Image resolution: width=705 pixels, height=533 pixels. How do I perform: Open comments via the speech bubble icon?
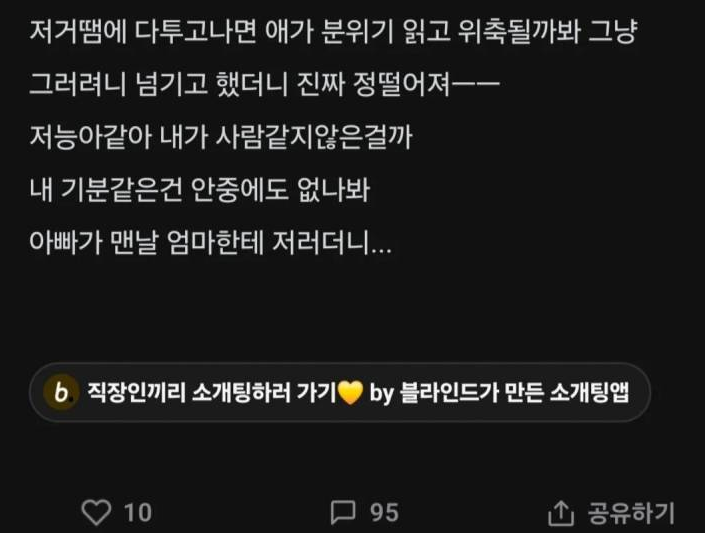[343, 512]
